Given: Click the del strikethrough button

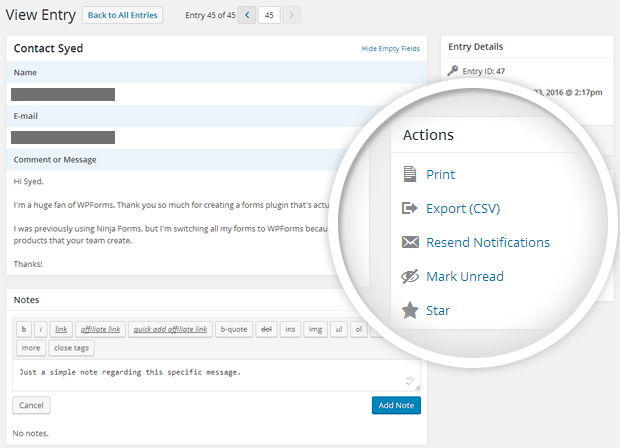Looking at the screenshot, I should [x=267, y=329].
